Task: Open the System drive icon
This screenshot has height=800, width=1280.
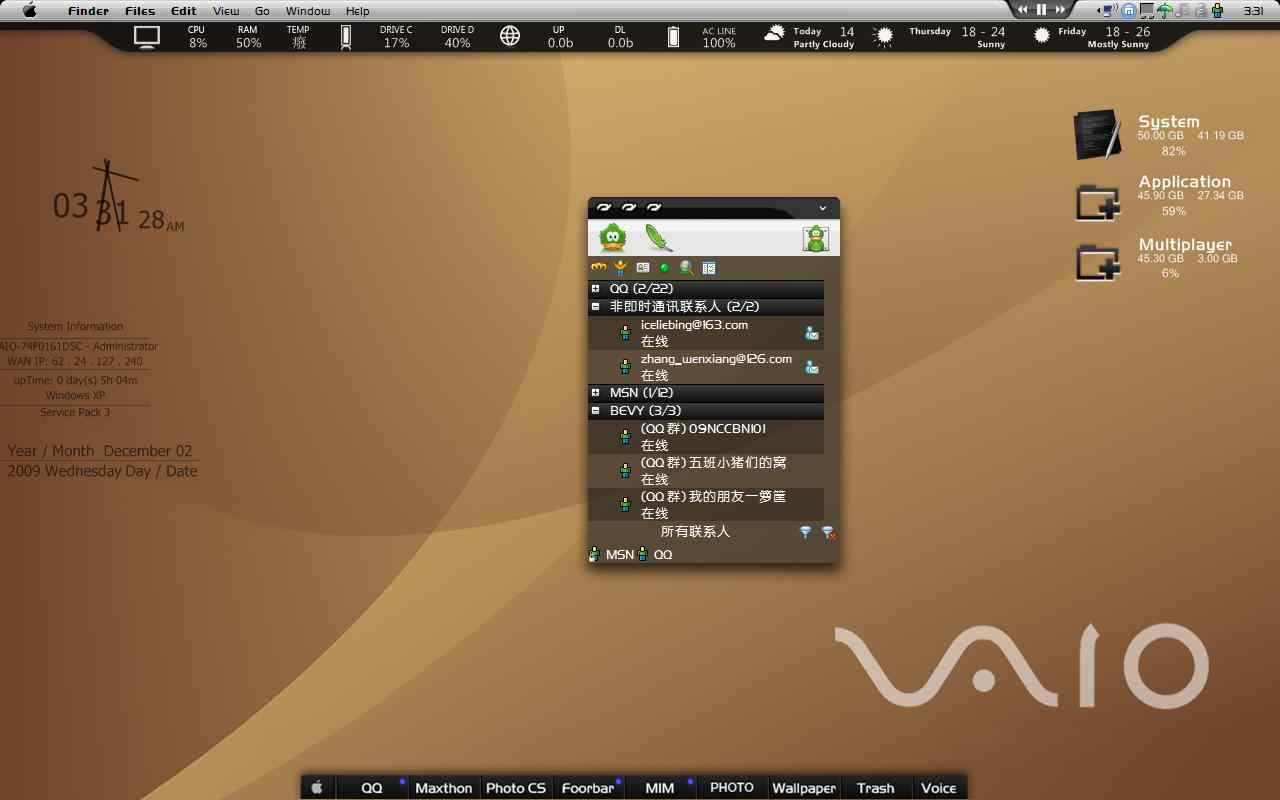Action: point(1098,134)
